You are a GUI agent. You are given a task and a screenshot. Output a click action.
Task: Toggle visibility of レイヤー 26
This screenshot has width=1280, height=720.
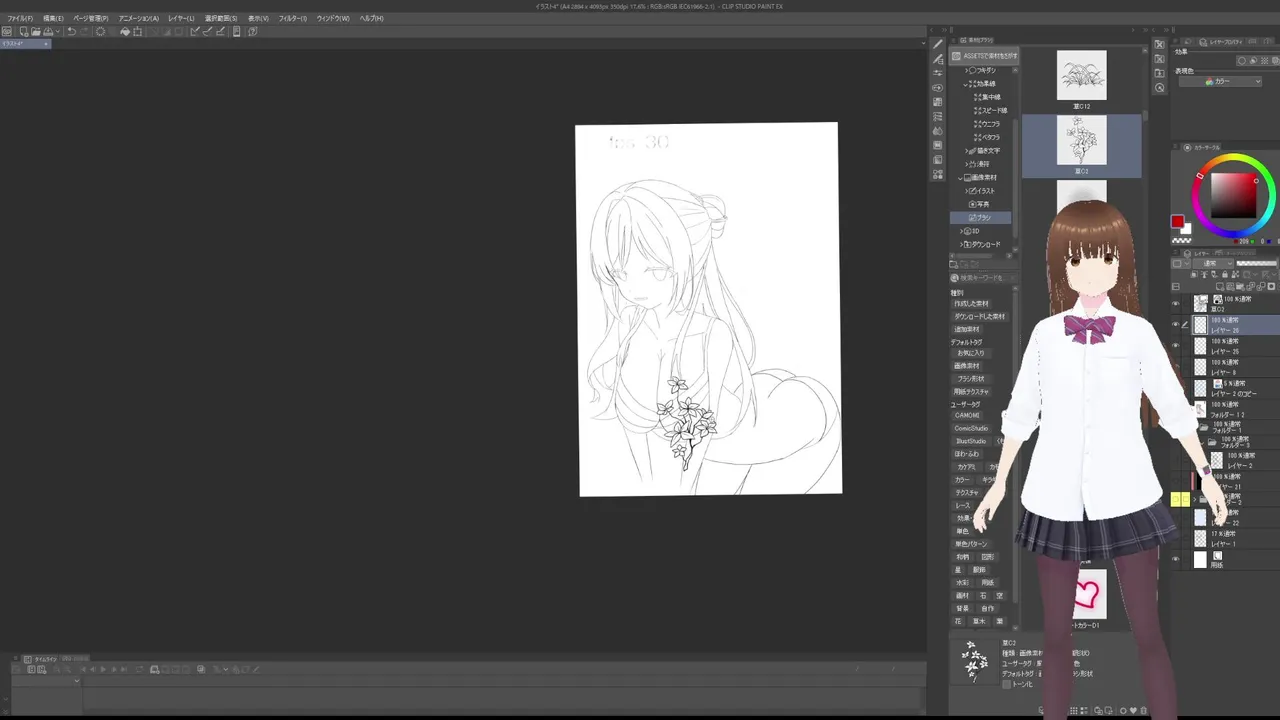(1176, 325)
